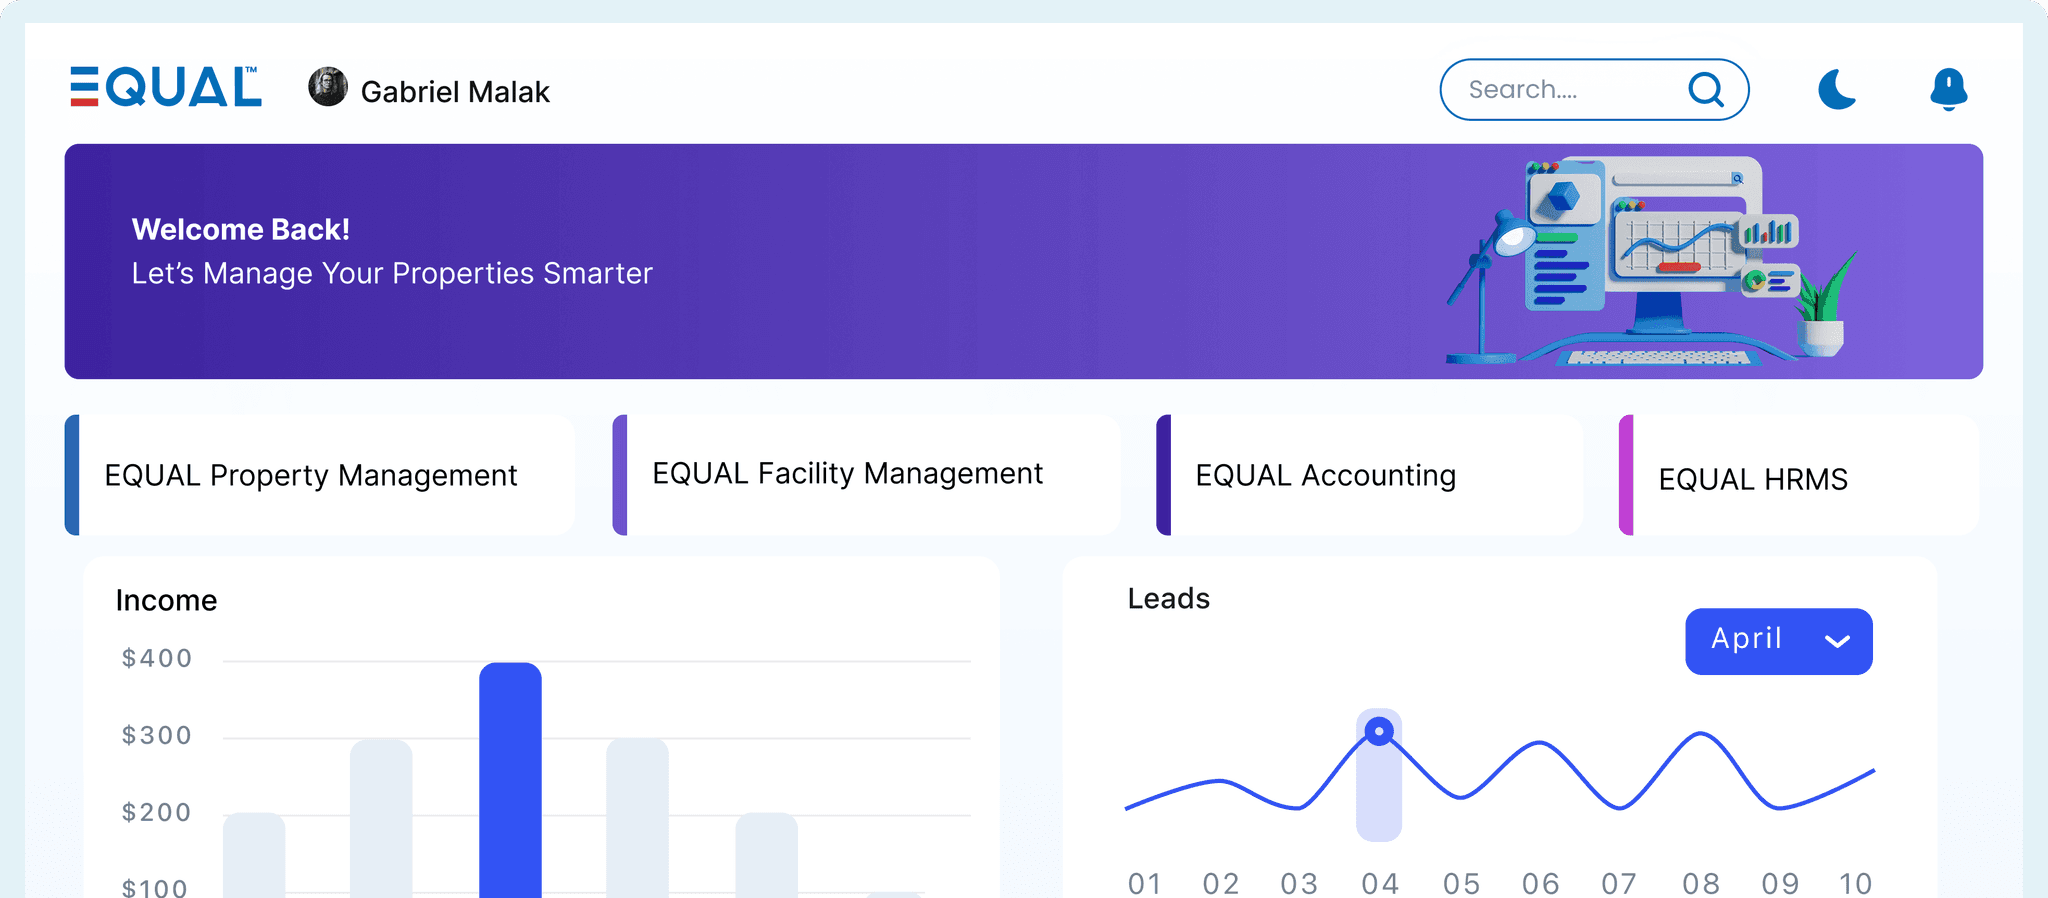
Task: Expand the April month dropdown
Action: (1779, 641)
